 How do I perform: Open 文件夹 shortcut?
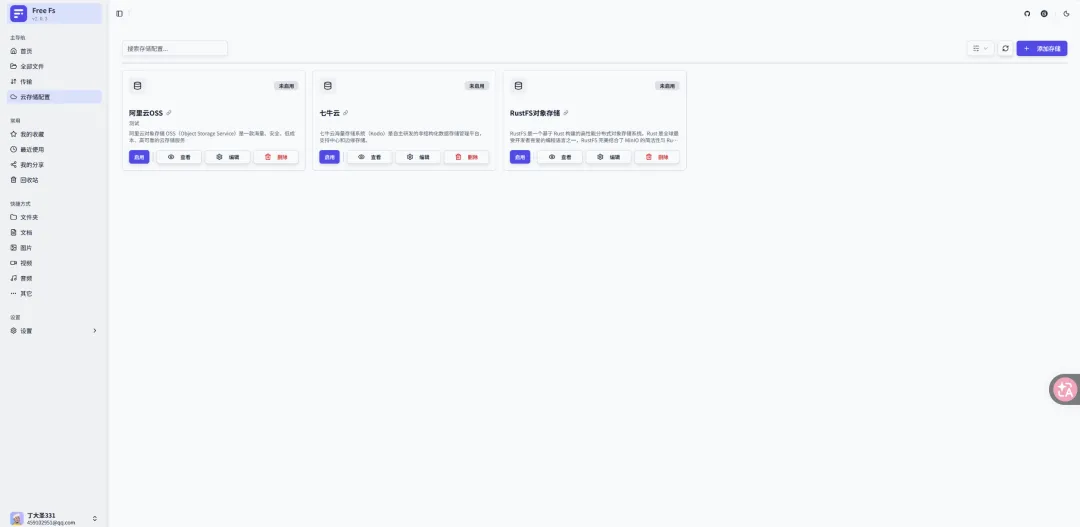point(54,217)
